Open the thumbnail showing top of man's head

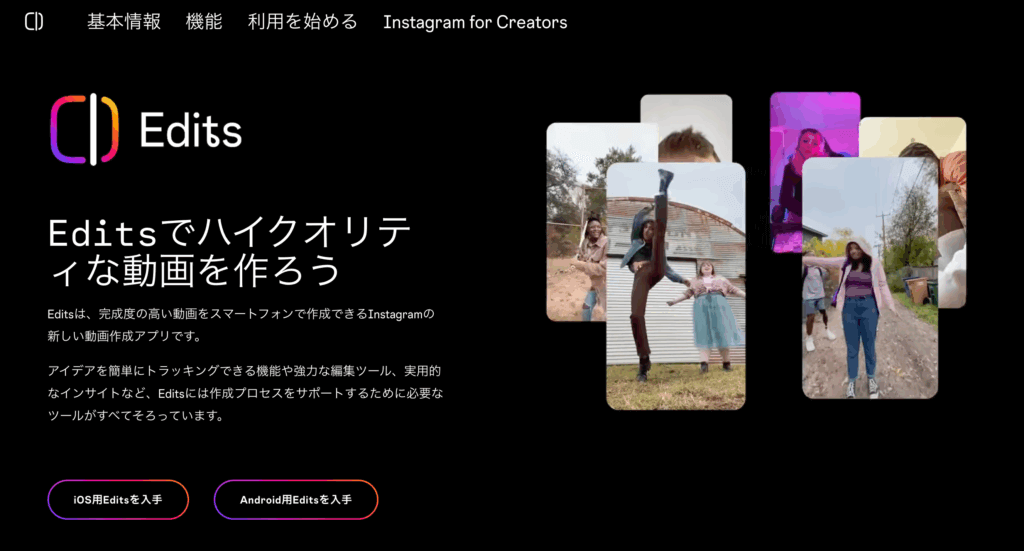[686, 128]
